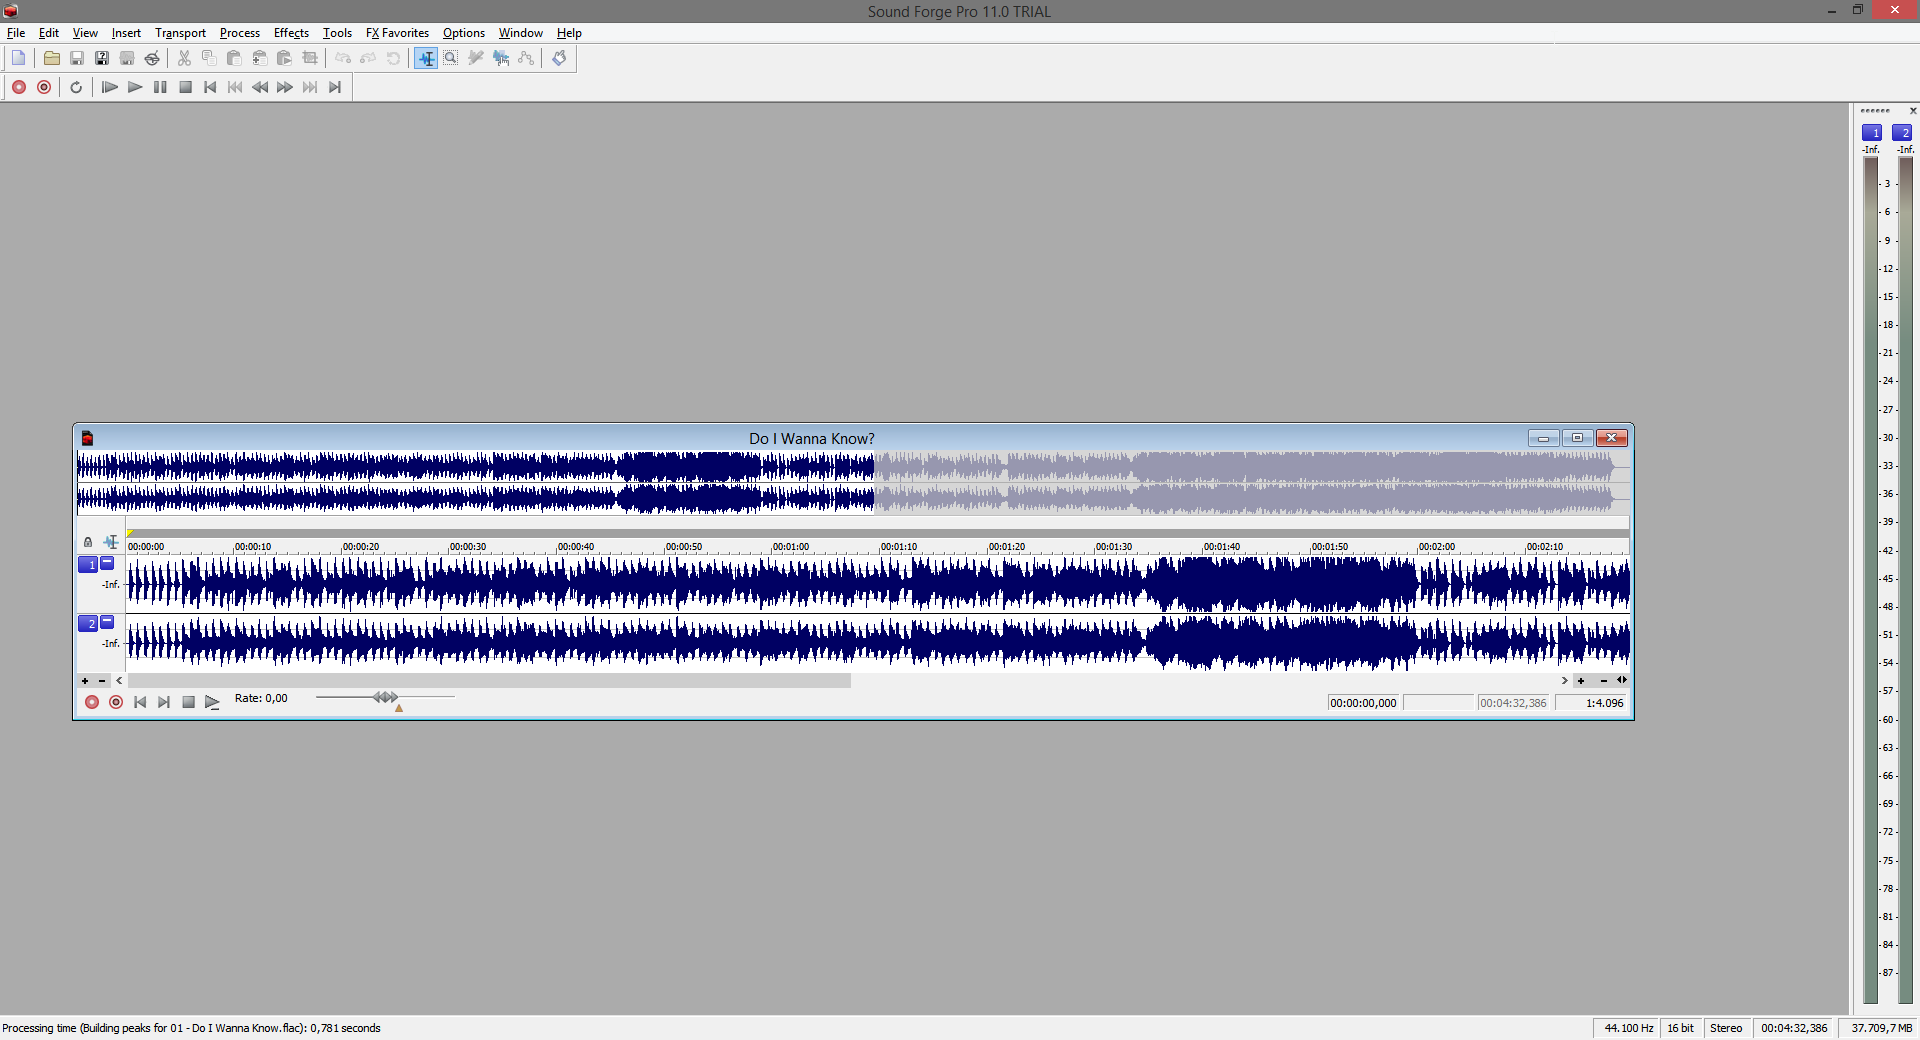This screenshot has height=1040, width=1920.
Task: Click Paste to New toolbar icon
Action: 284,58
